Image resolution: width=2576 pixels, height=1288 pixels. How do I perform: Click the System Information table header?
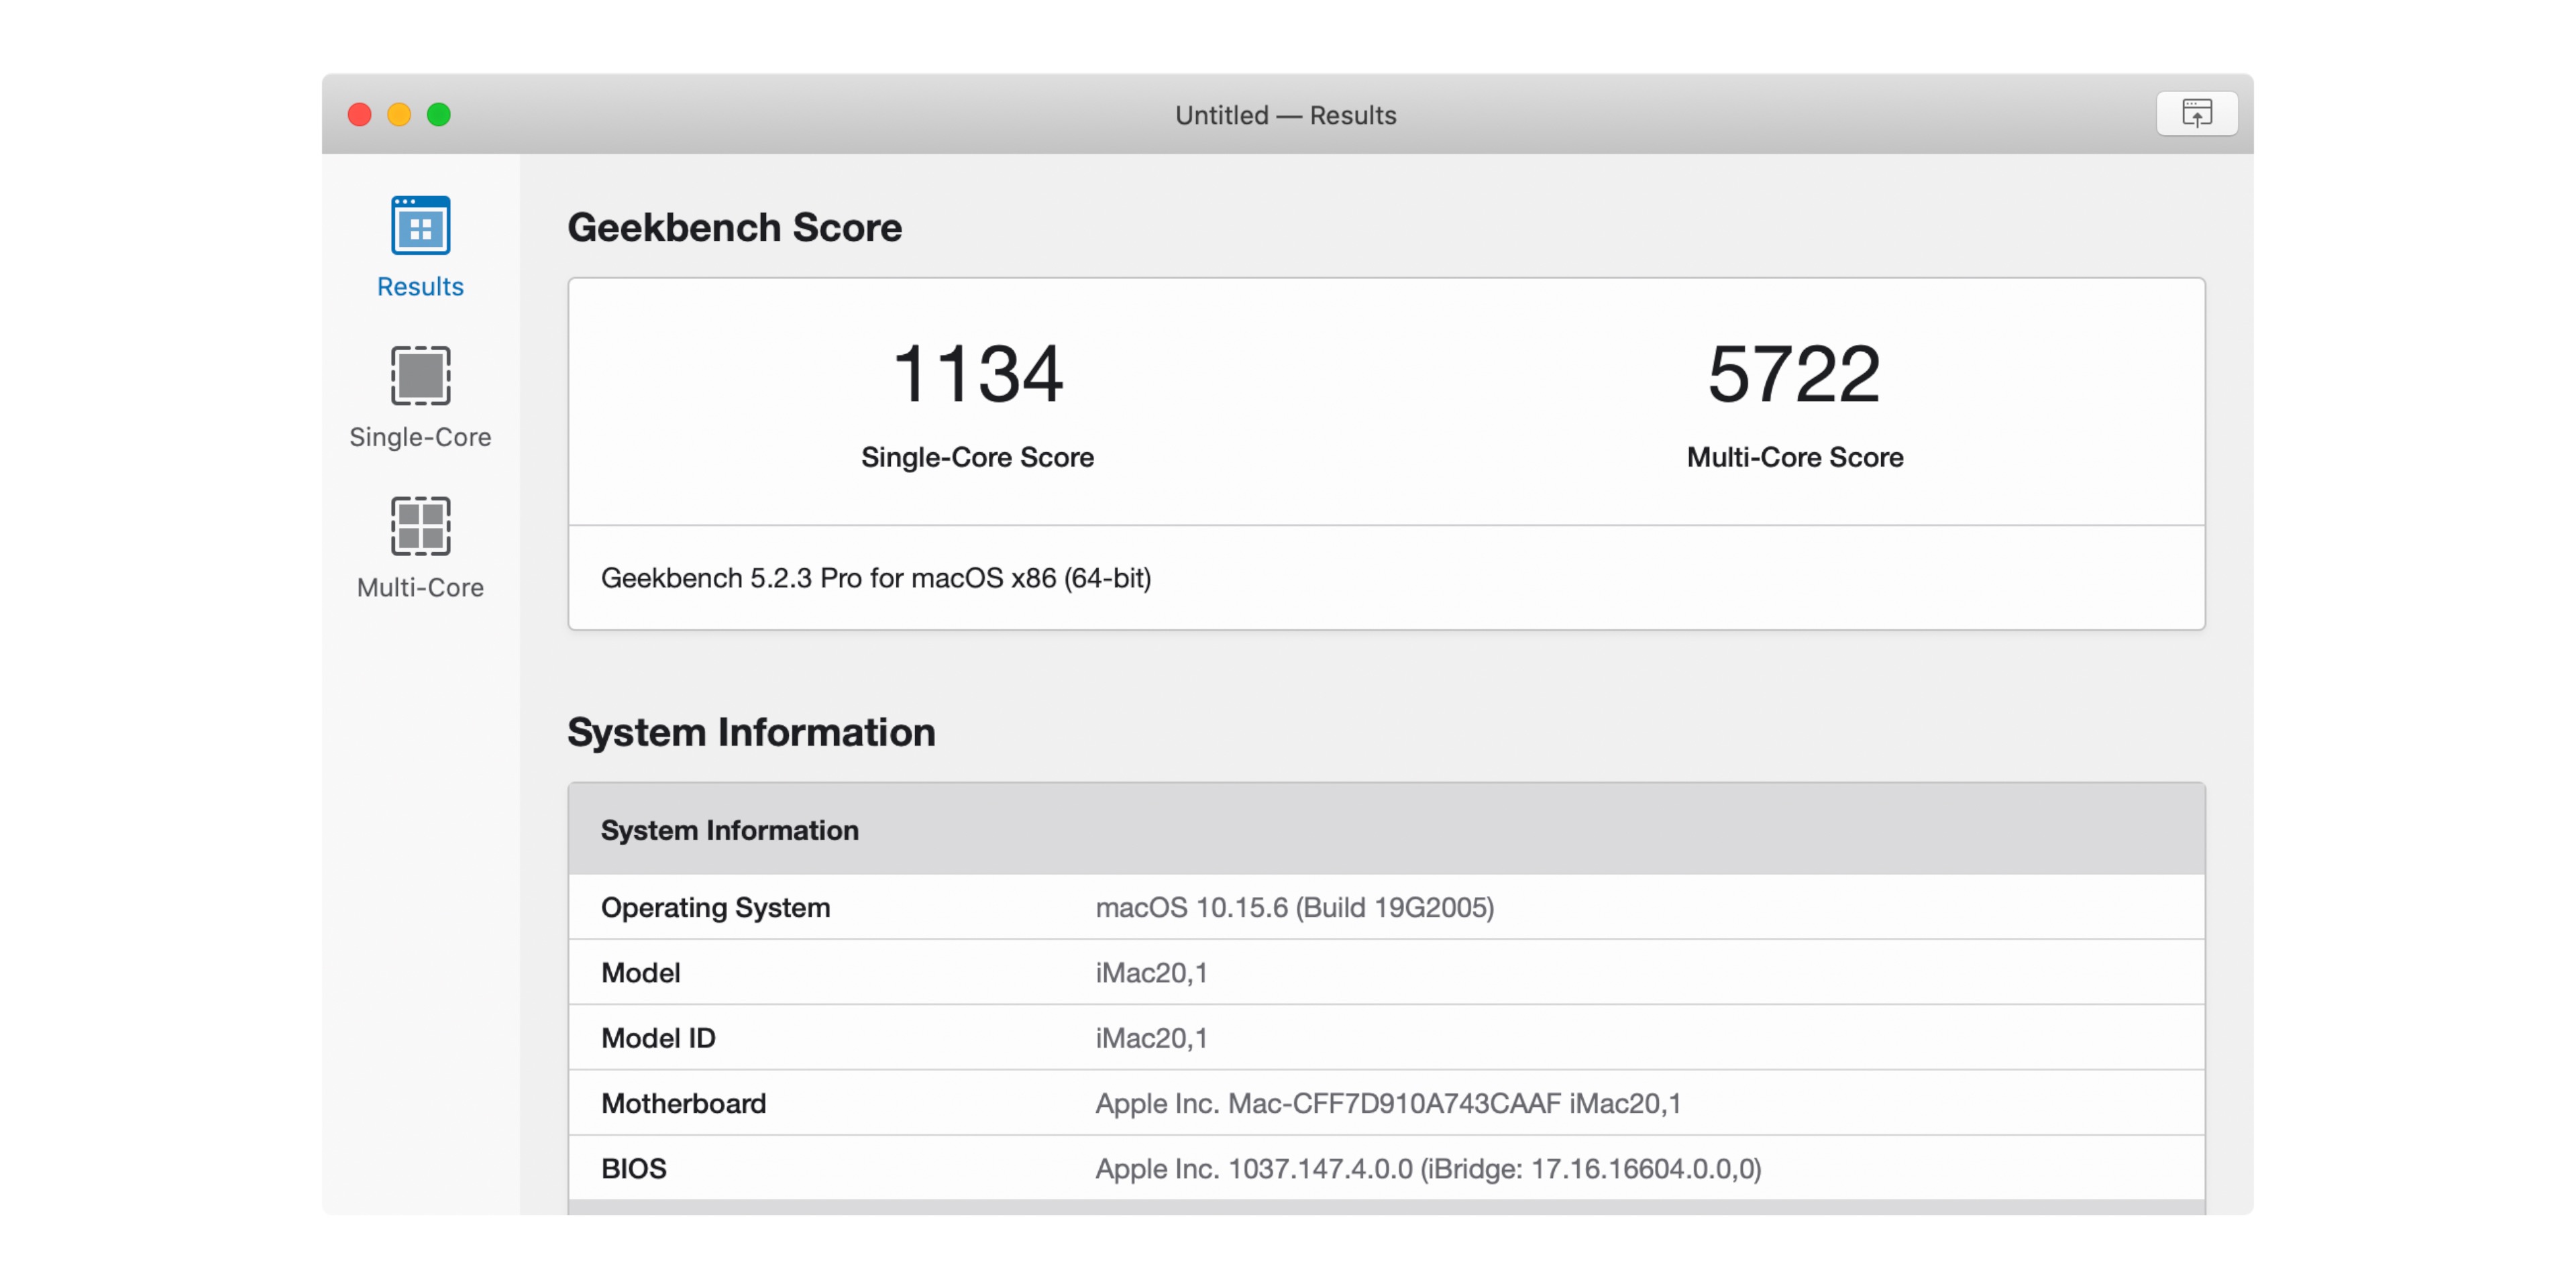click(729, 830)
